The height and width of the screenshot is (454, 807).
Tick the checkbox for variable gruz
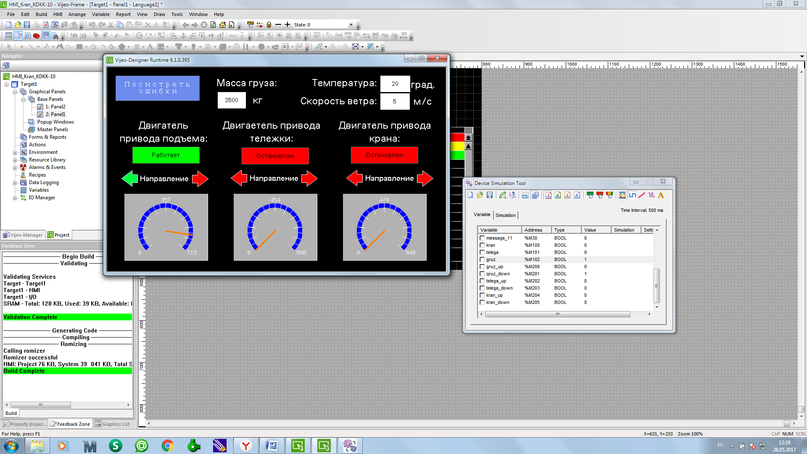(x=483, y=259)
